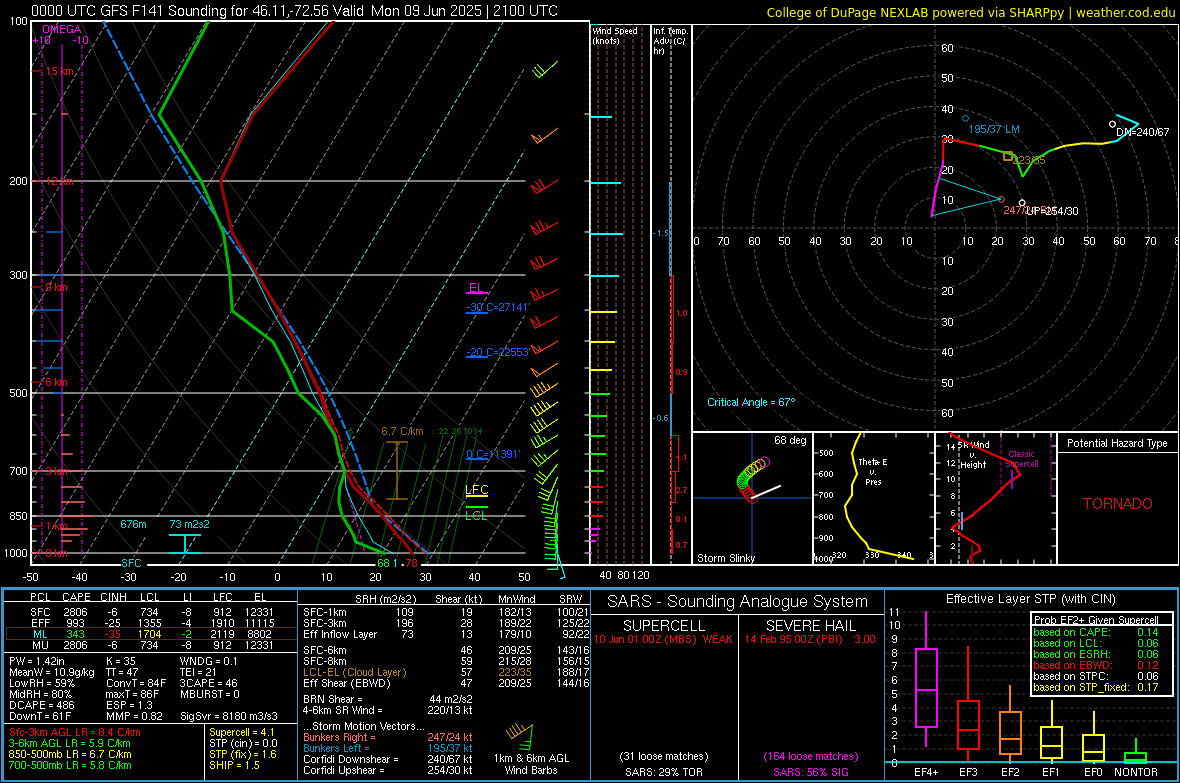Click the Potential Hazard Type header
Image resolution: width=1180 pixels, height=783 pixels.
point(1117,443)
